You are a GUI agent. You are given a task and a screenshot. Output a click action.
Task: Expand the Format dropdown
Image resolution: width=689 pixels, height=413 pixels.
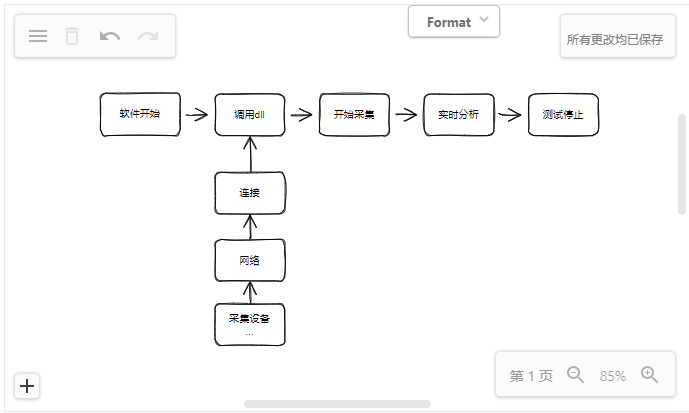[x=454, y=21]
